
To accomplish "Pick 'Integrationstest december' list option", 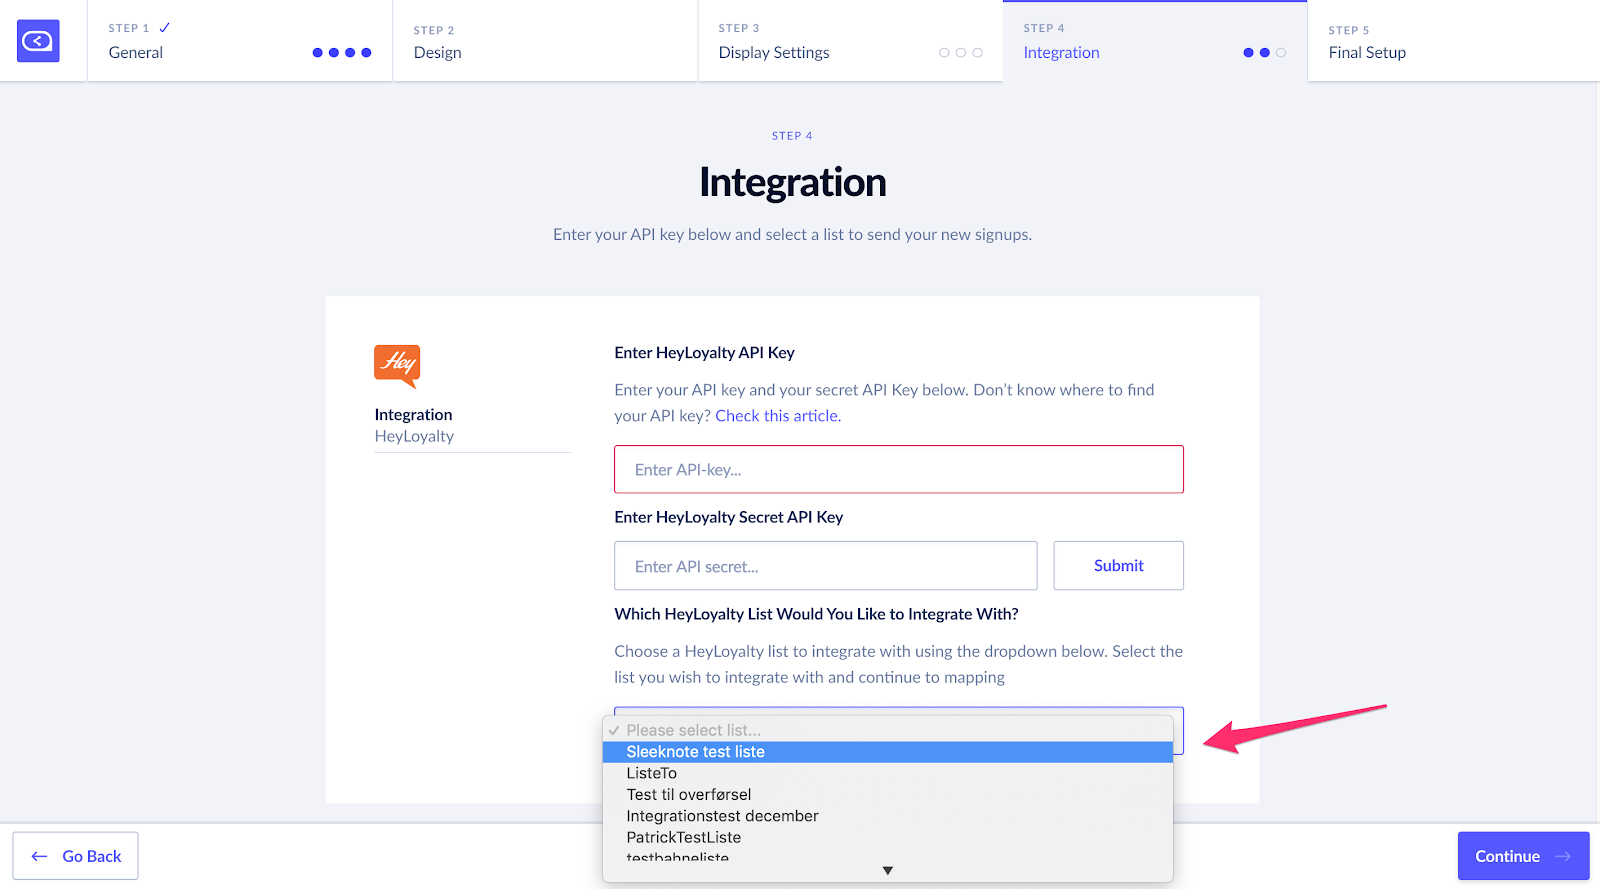I will 888,816.
